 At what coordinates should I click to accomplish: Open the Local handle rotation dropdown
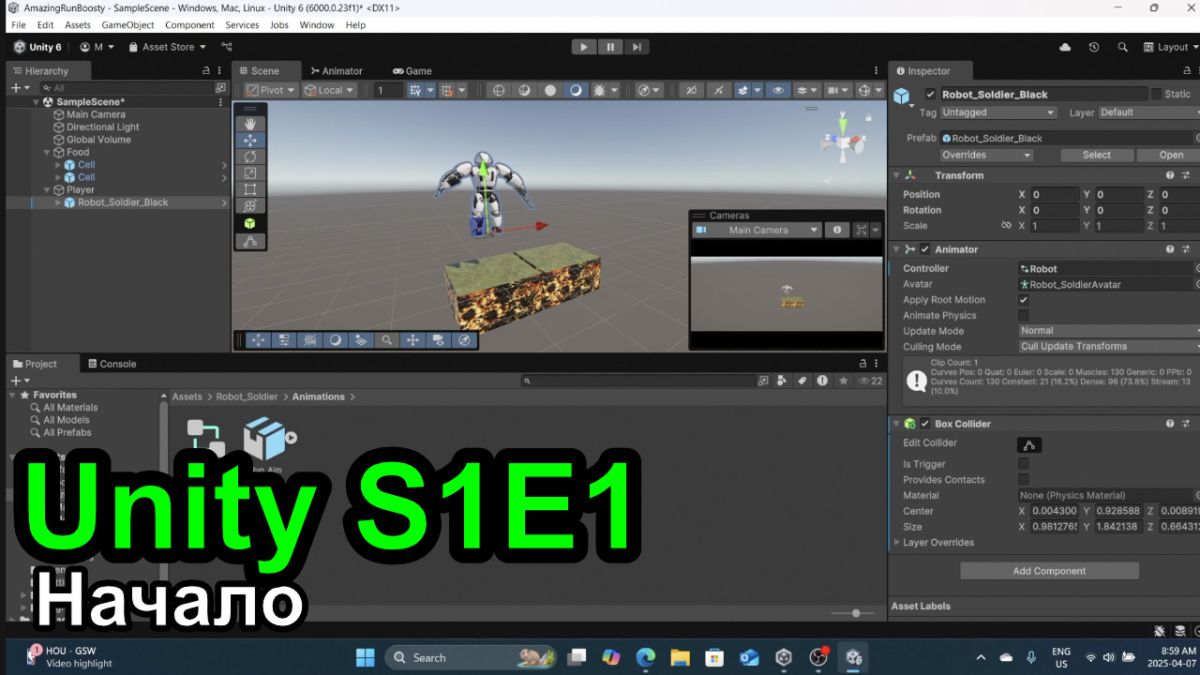[330, 90]
